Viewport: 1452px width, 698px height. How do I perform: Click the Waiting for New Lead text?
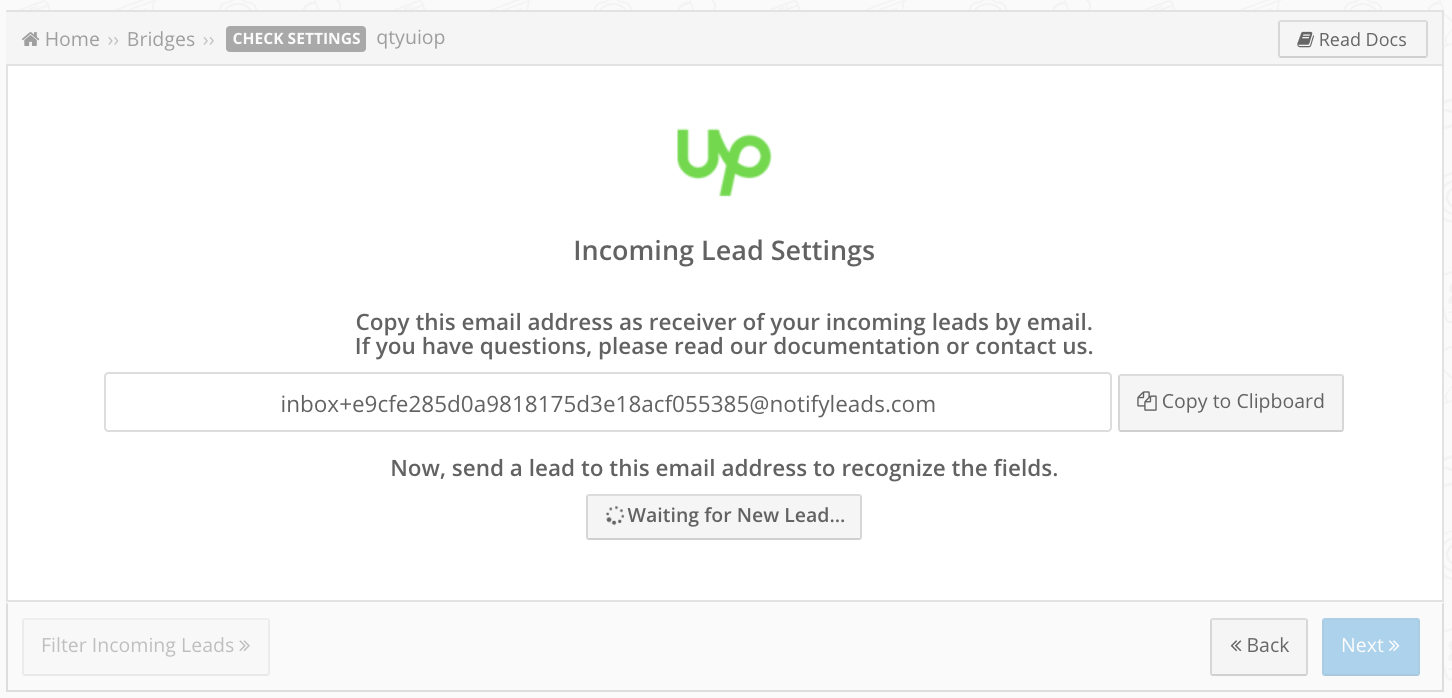coord(736,516)
